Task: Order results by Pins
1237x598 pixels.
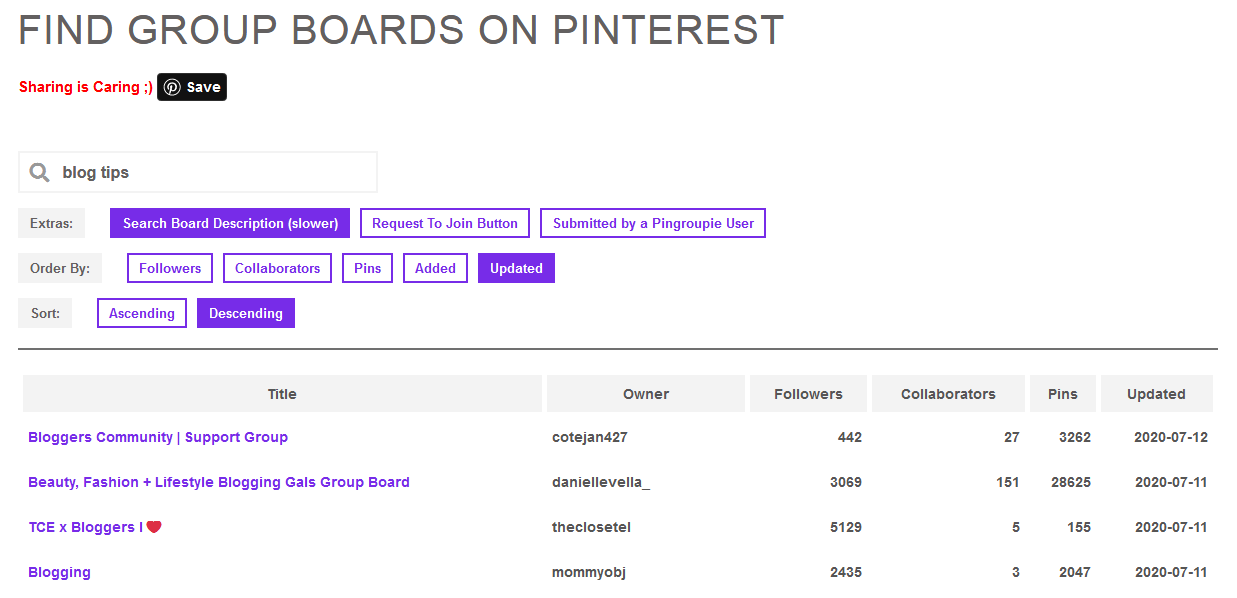Action: (x=367, y=268)
